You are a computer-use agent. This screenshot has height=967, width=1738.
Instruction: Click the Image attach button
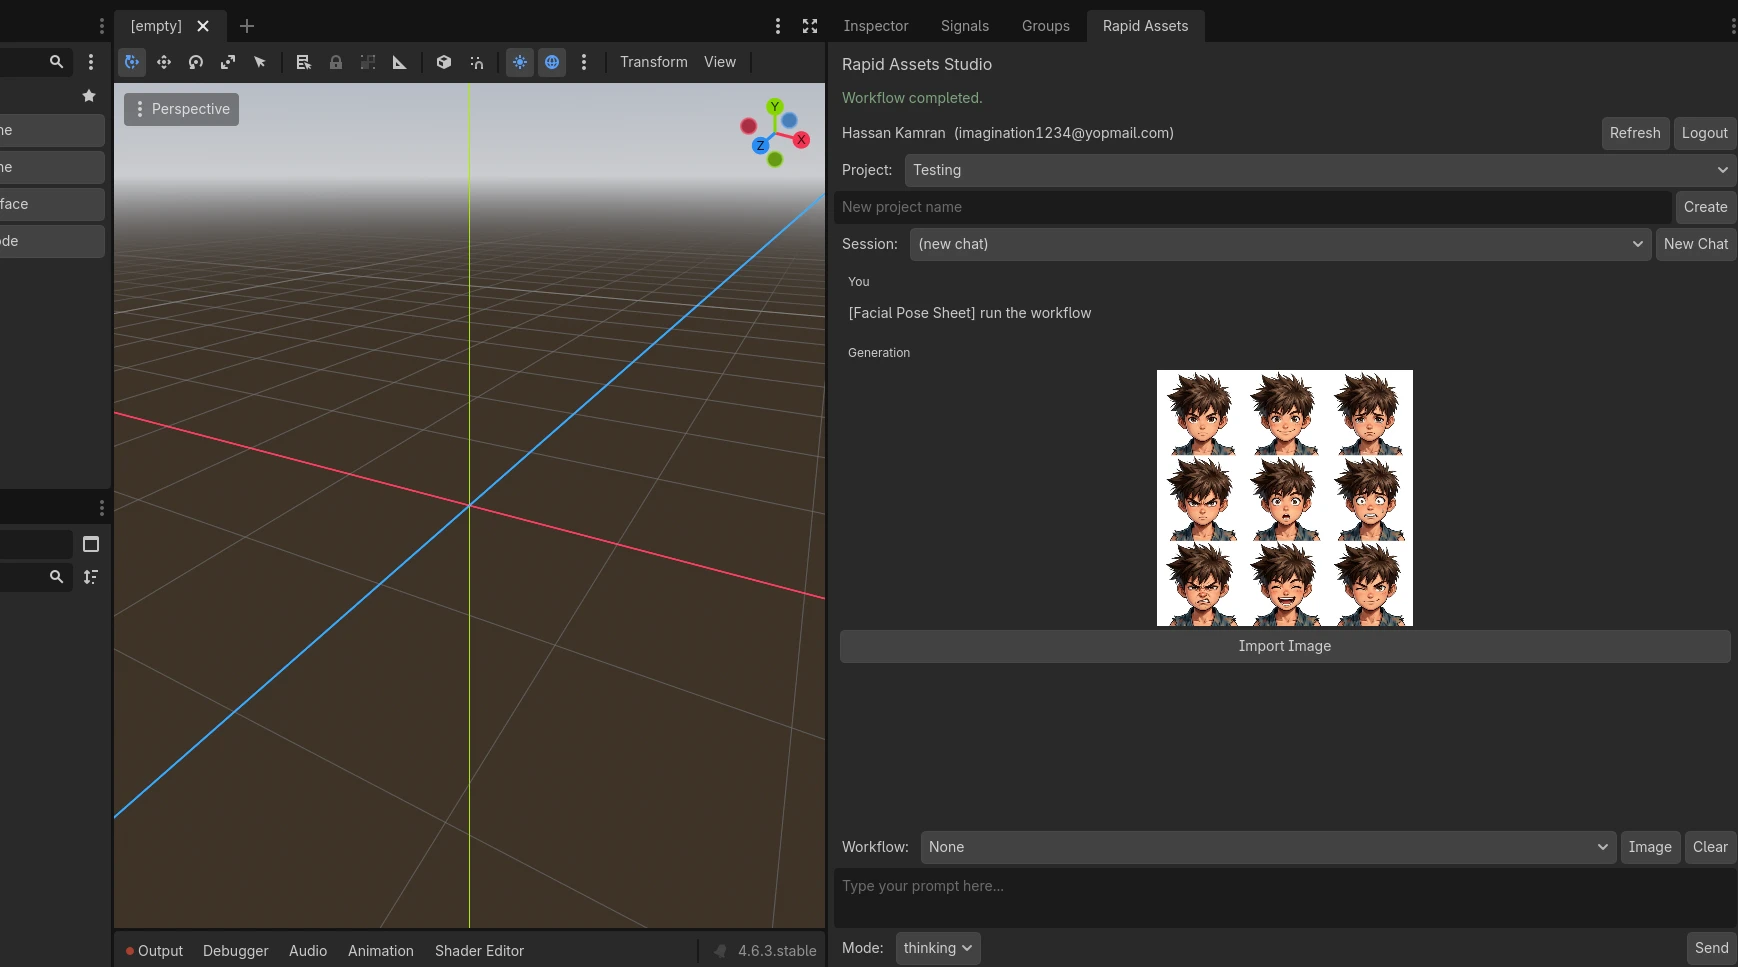(1650, 847)
